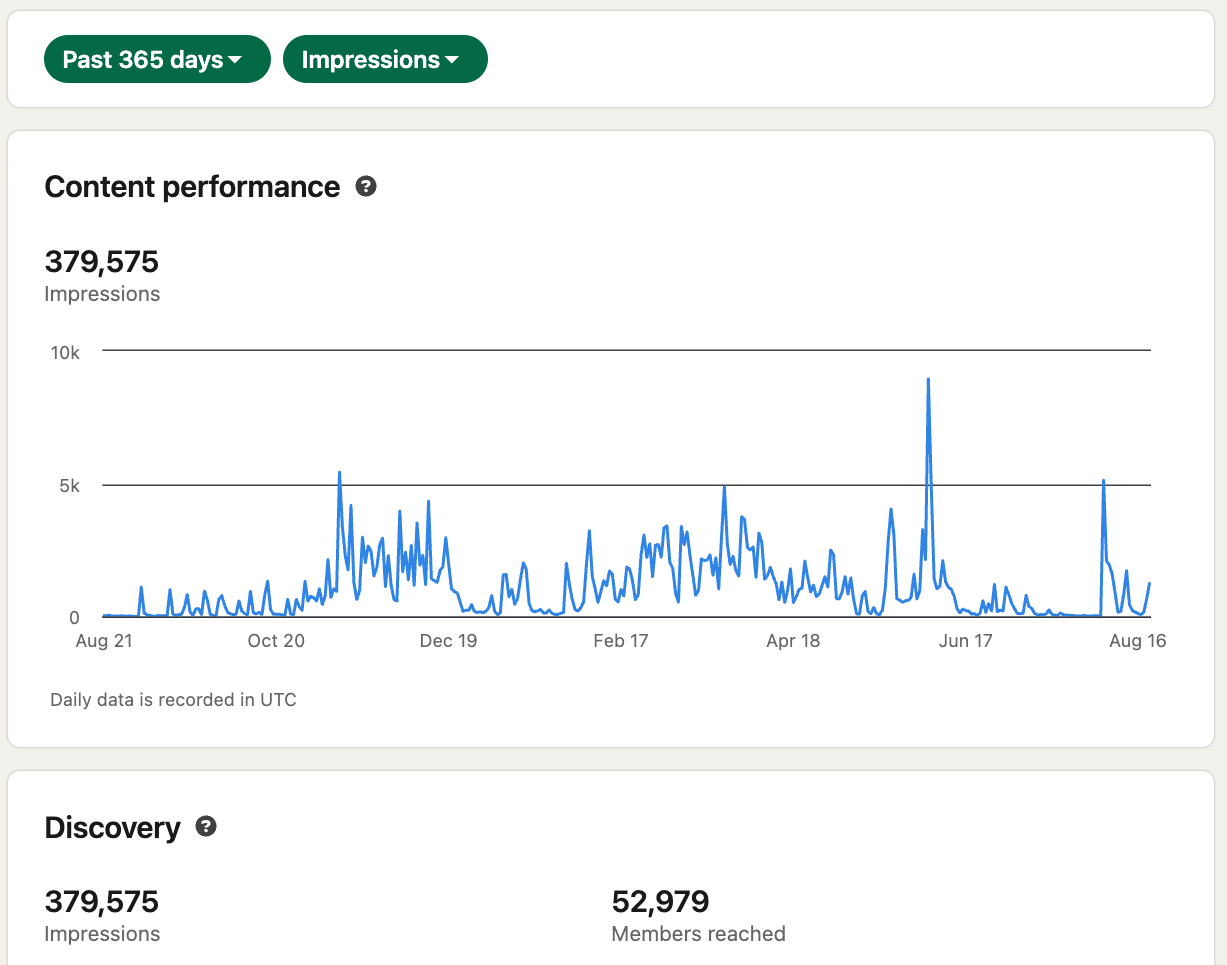This screenshot has width=1227, height=965.
Task: Click the help icon next to Content performance
Action: 366,187
